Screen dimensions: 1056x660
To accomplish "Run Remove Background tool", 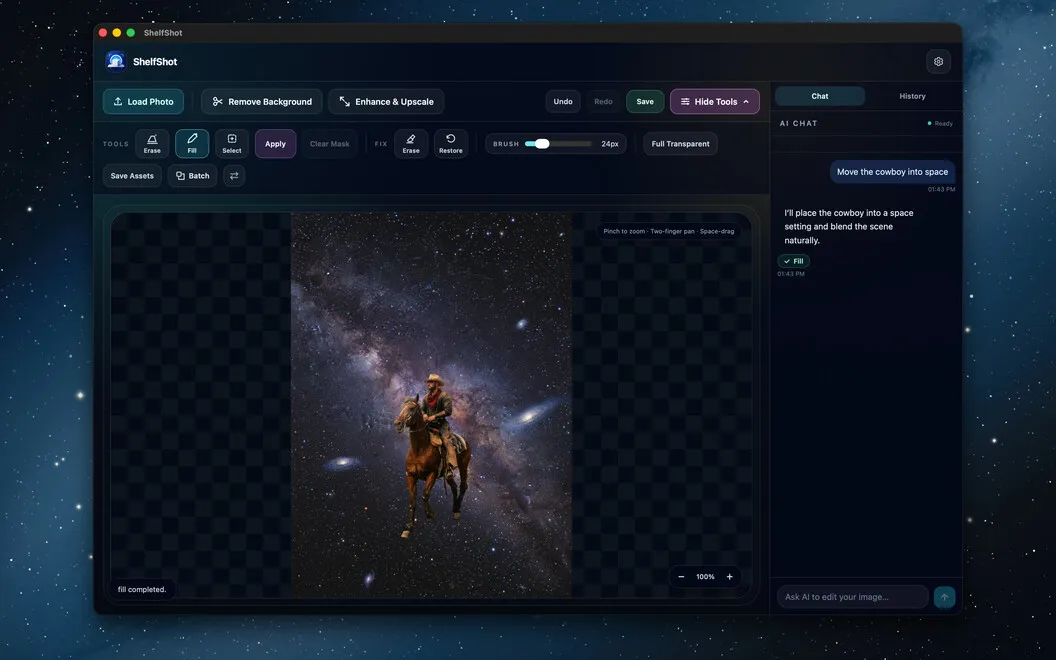I will [262, 102].
